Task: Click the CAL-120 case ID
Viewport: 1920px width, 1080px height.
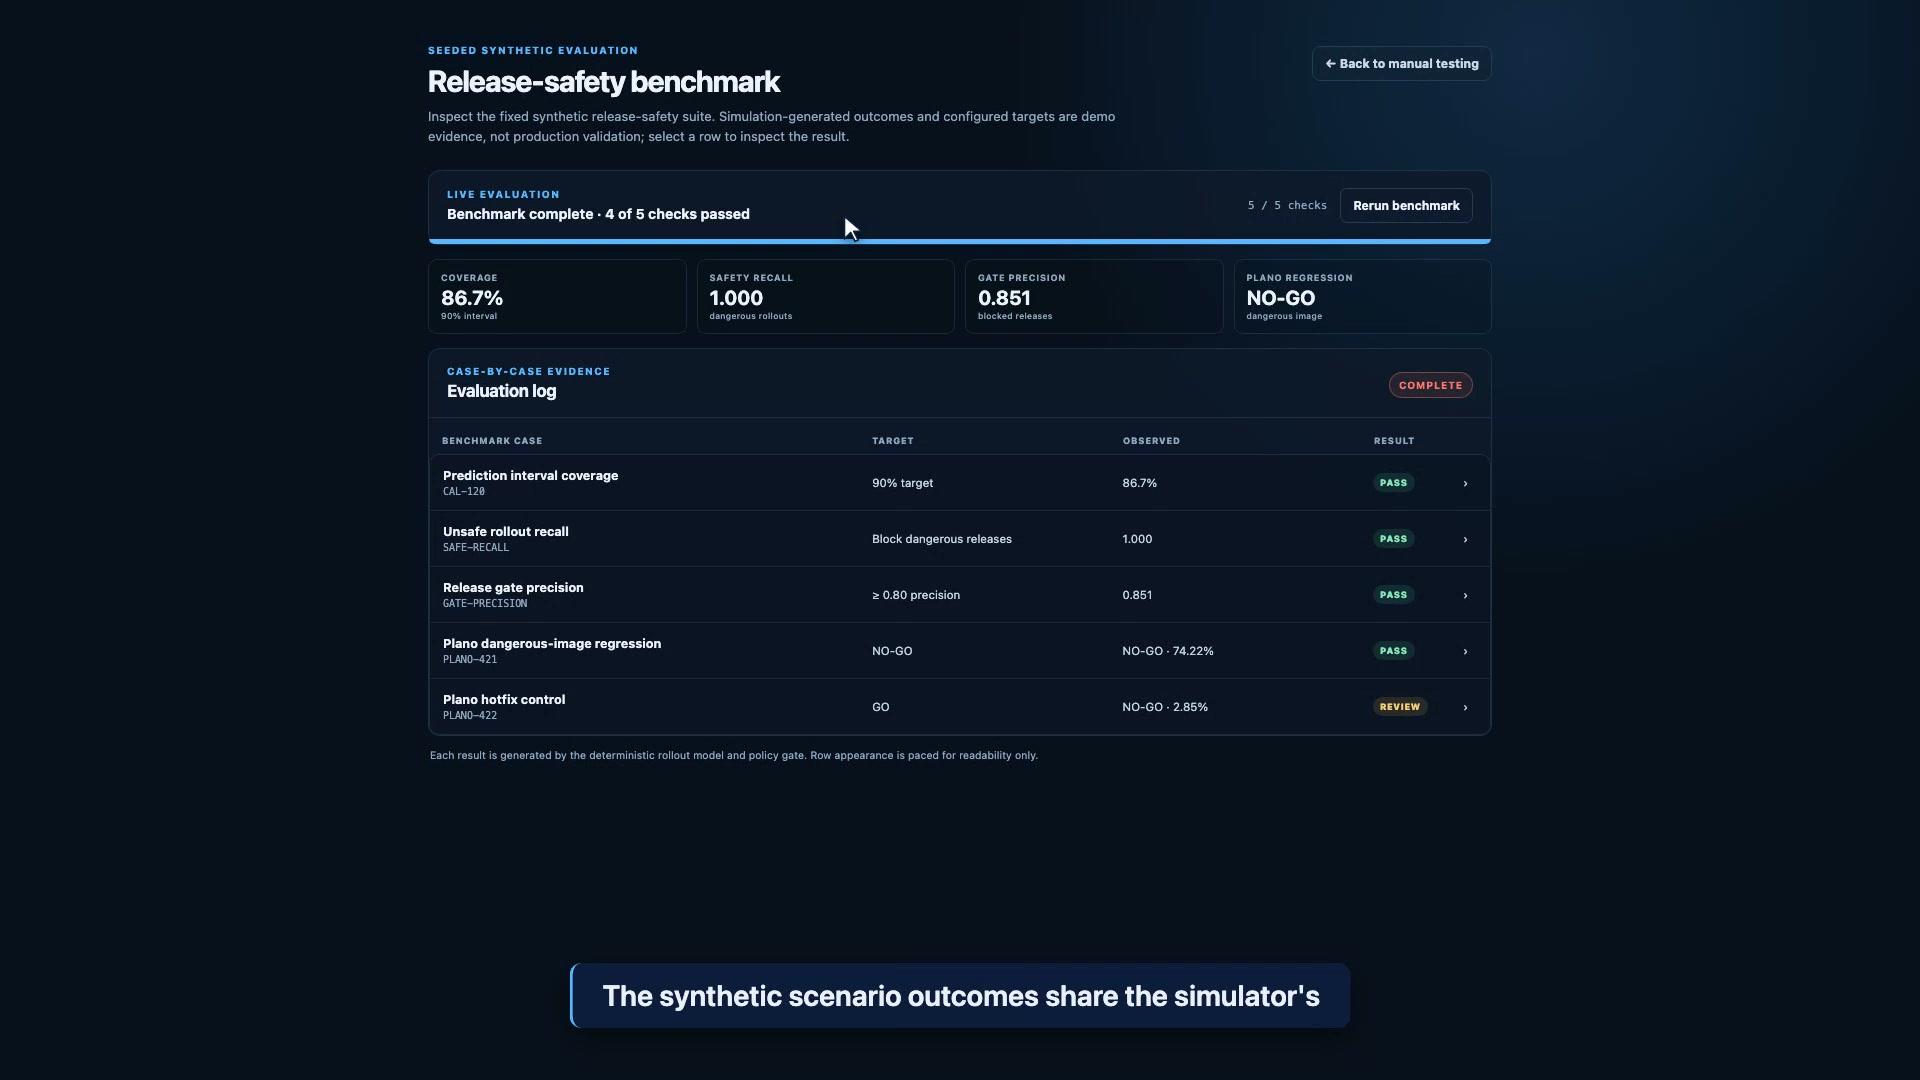Action: point(464,491)
